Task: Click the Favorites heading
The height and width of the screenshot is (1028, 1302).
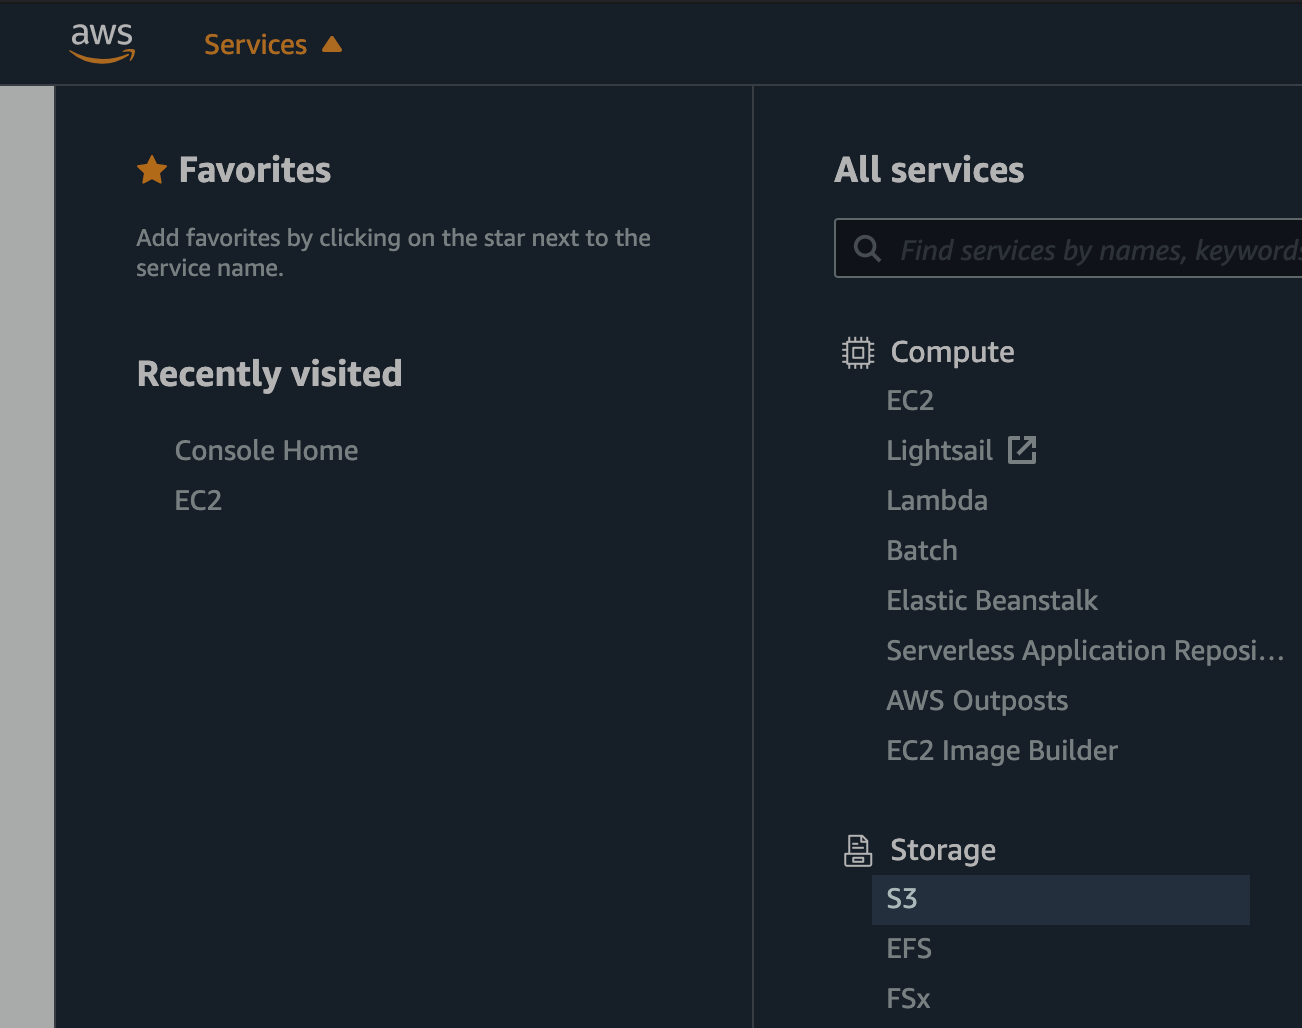Action: tap(255, 170)
